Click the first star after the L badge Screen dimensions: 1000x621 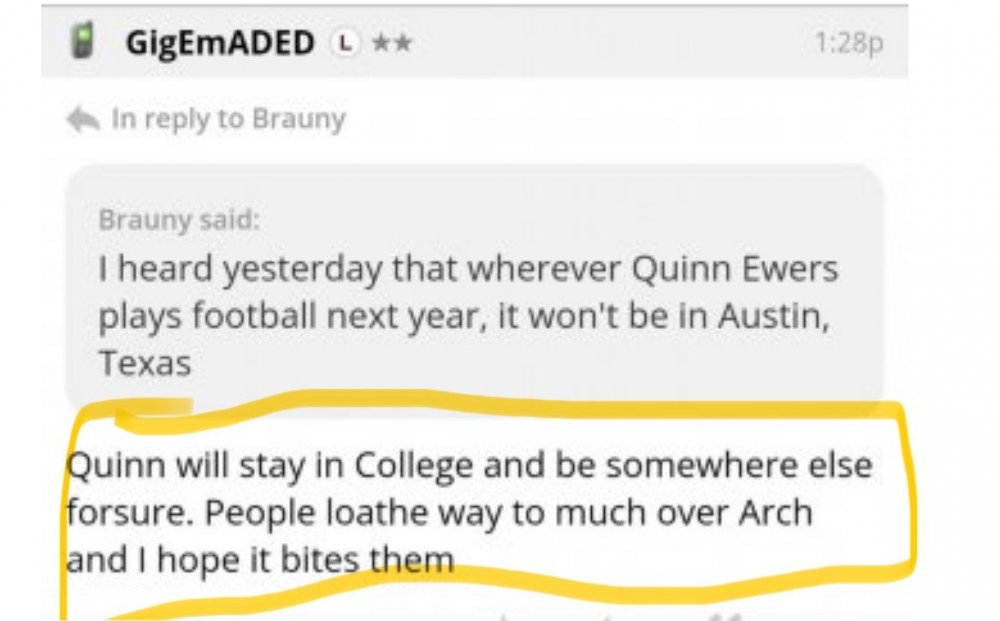(x=379, y=43)
